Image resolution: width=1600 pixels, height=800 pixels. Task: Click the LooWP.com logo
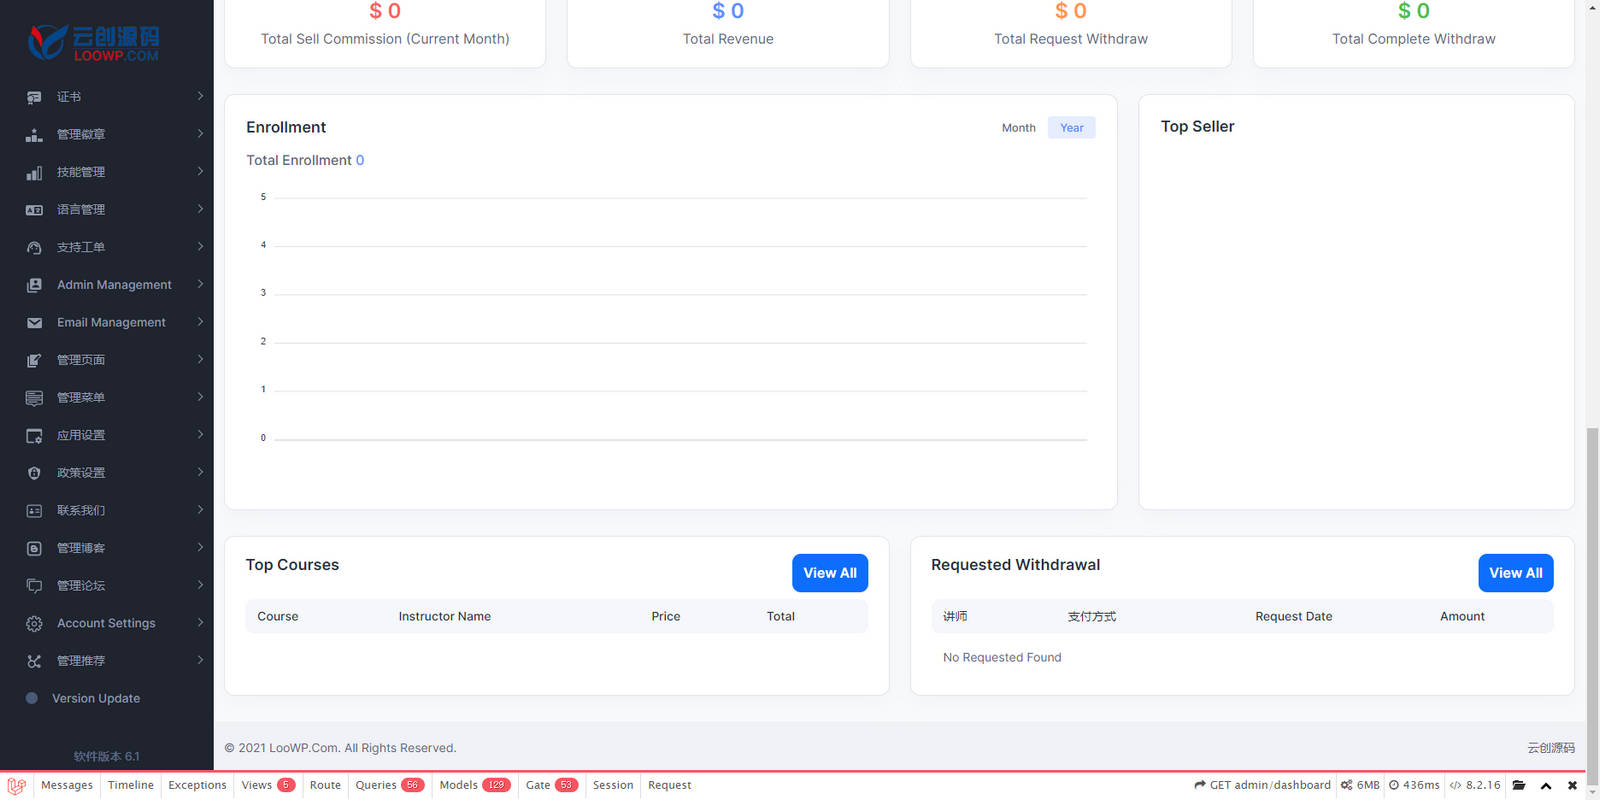tap(94, 42)
